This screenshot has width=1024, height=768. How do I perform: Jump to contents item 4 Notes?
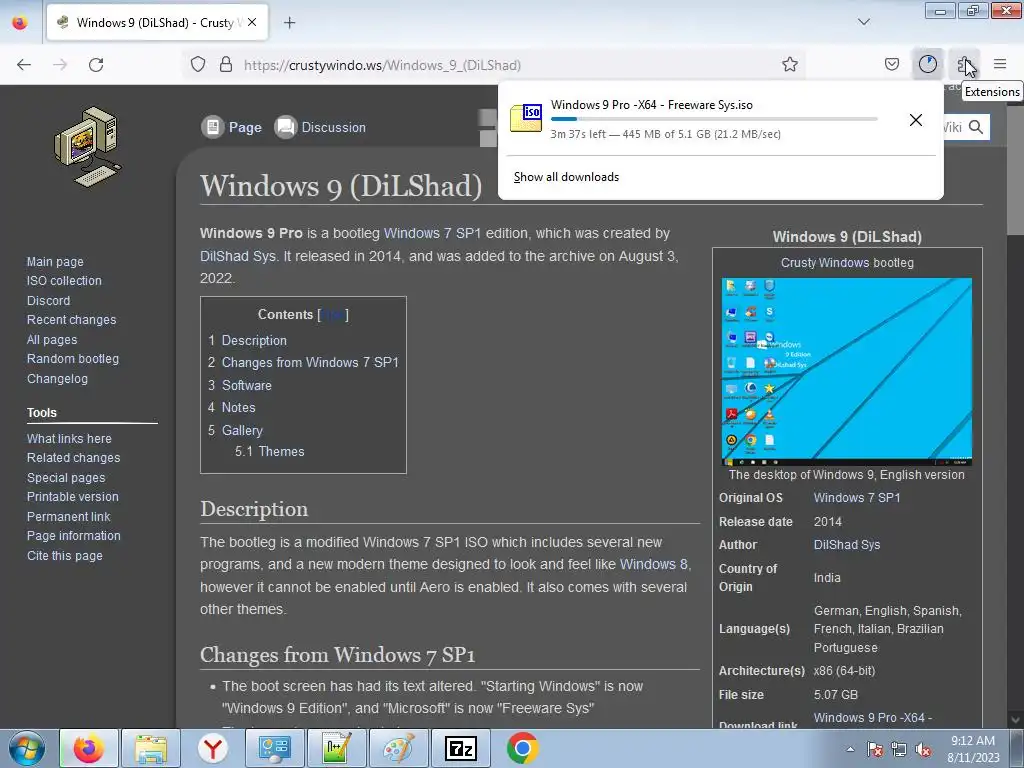pyautogui.click(x=231, y=408)
